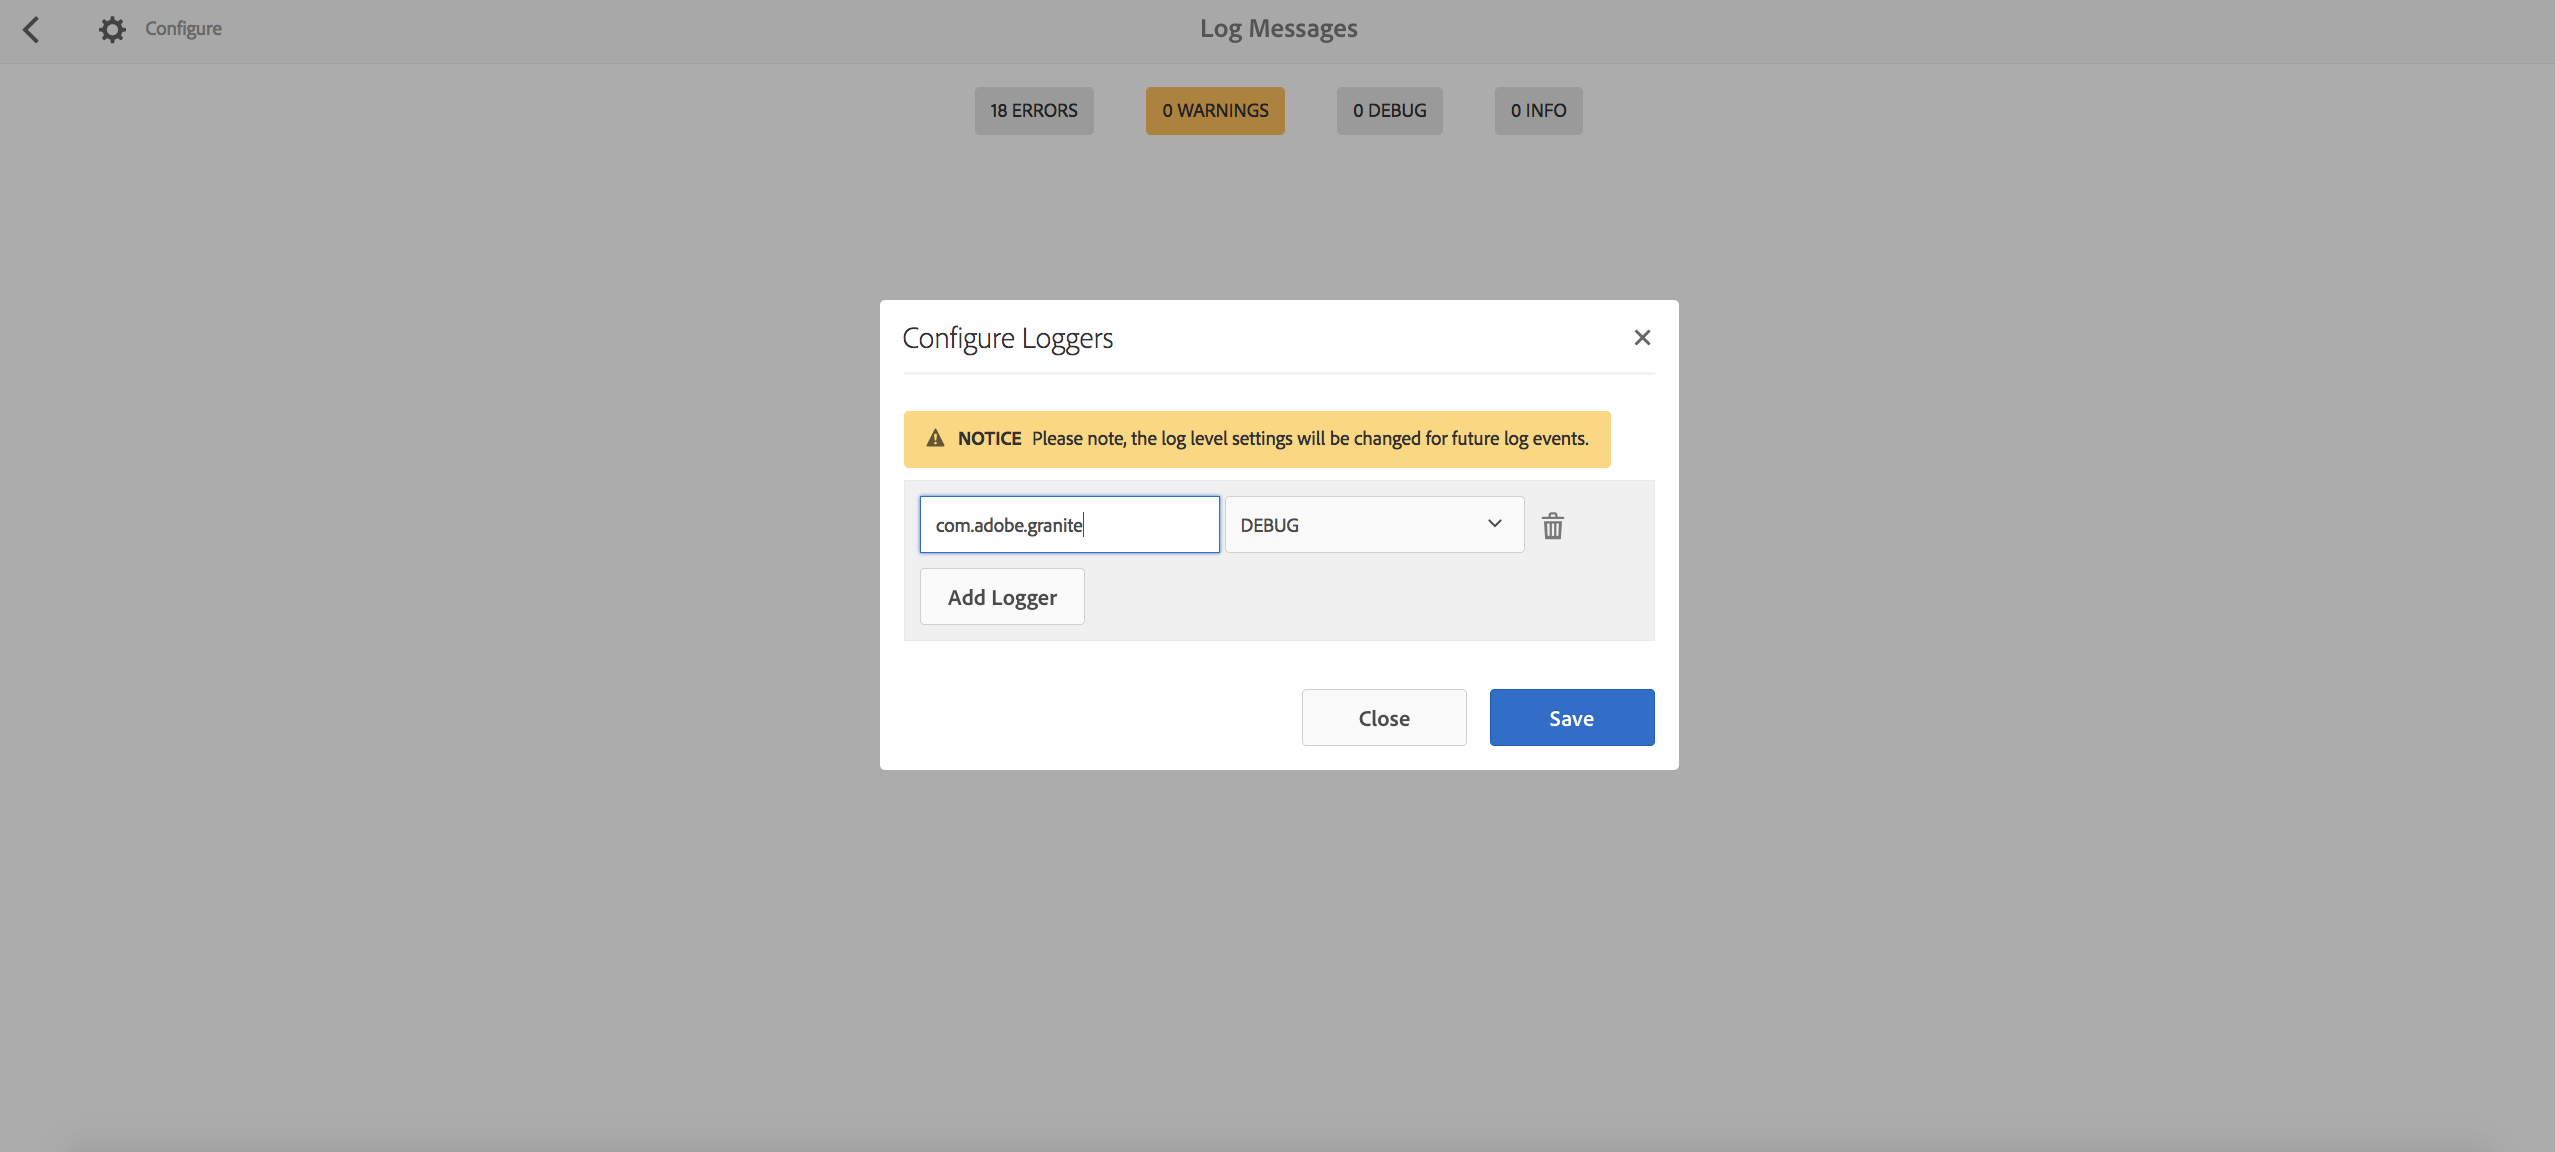Toggle the 0 DEBUG filter
The image size is (2555, 1152).
point(1389,111)
